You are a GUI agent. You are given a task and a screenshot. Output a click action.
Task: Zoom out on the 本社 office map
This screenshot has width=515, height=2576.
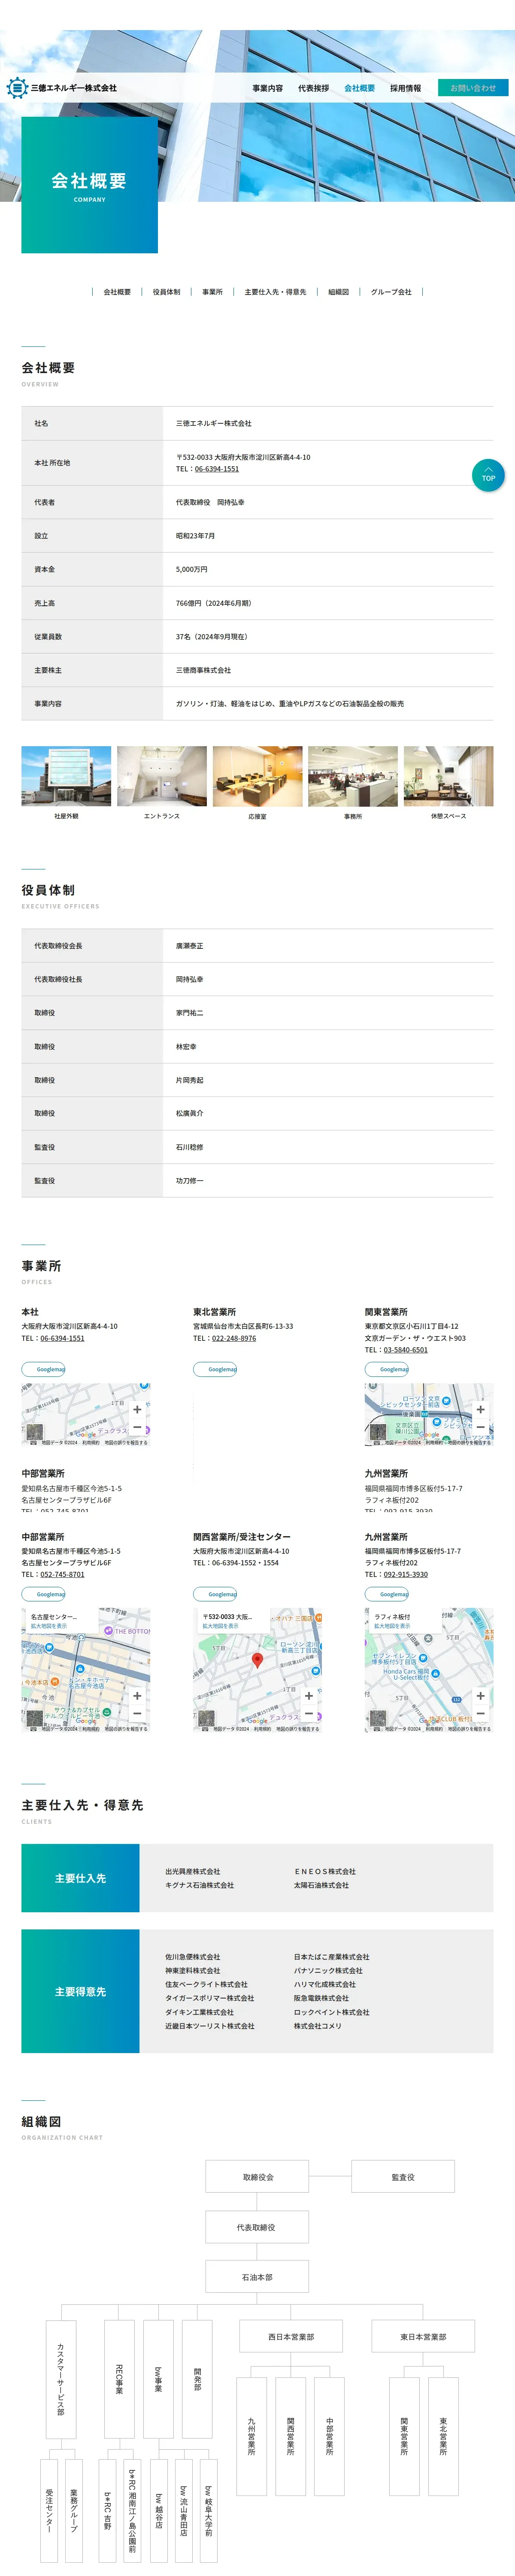click(x=137, y=1427)
